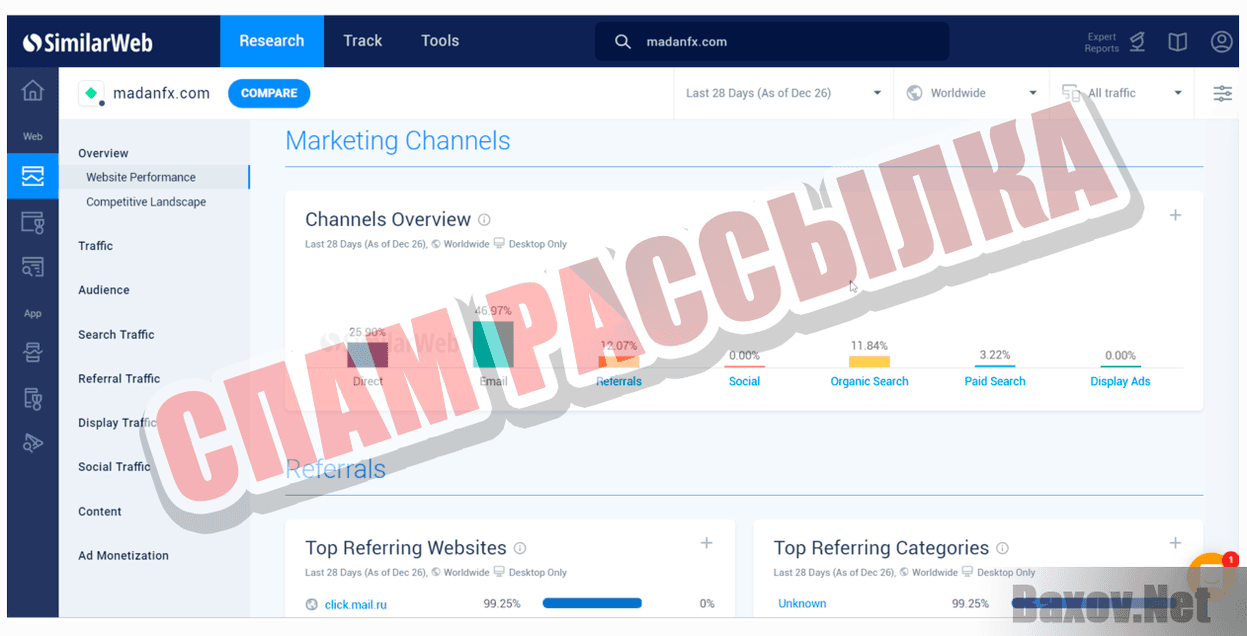Select Competitive Landscape in sidebar

click(x=146, y=202)
